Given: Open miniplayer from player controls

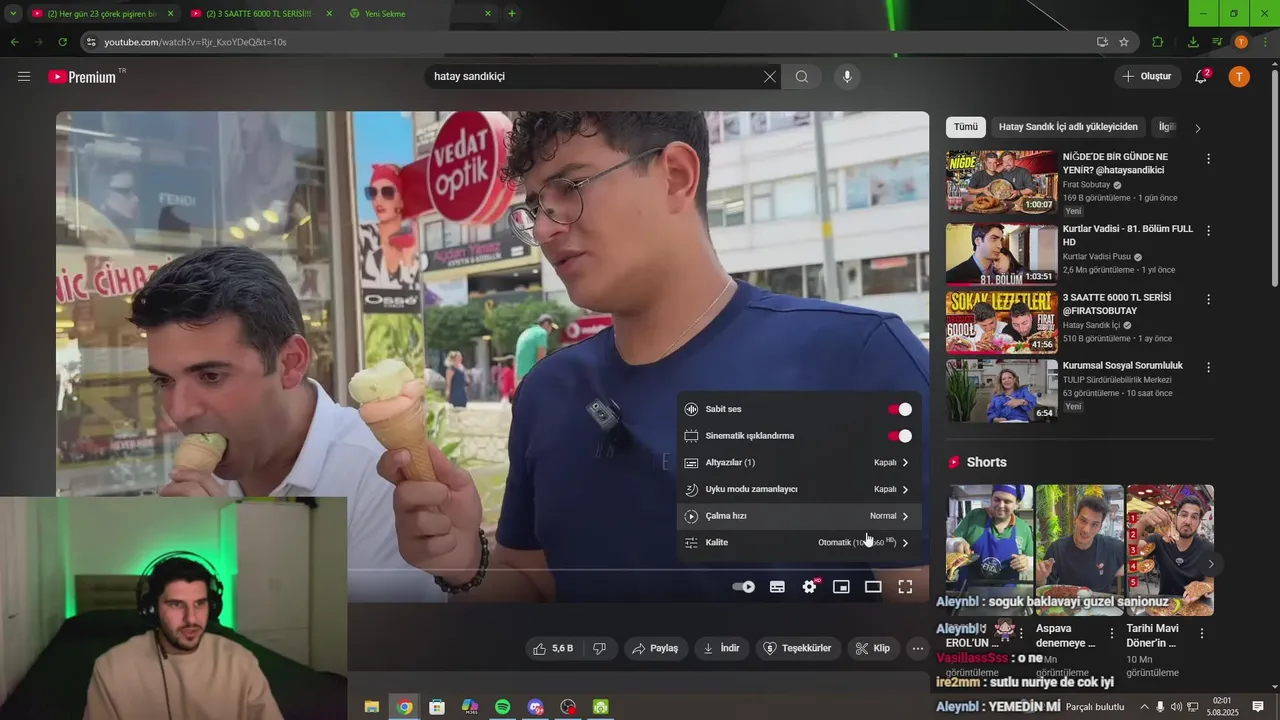Looking at the screenshot, I should tap(841, 587).
